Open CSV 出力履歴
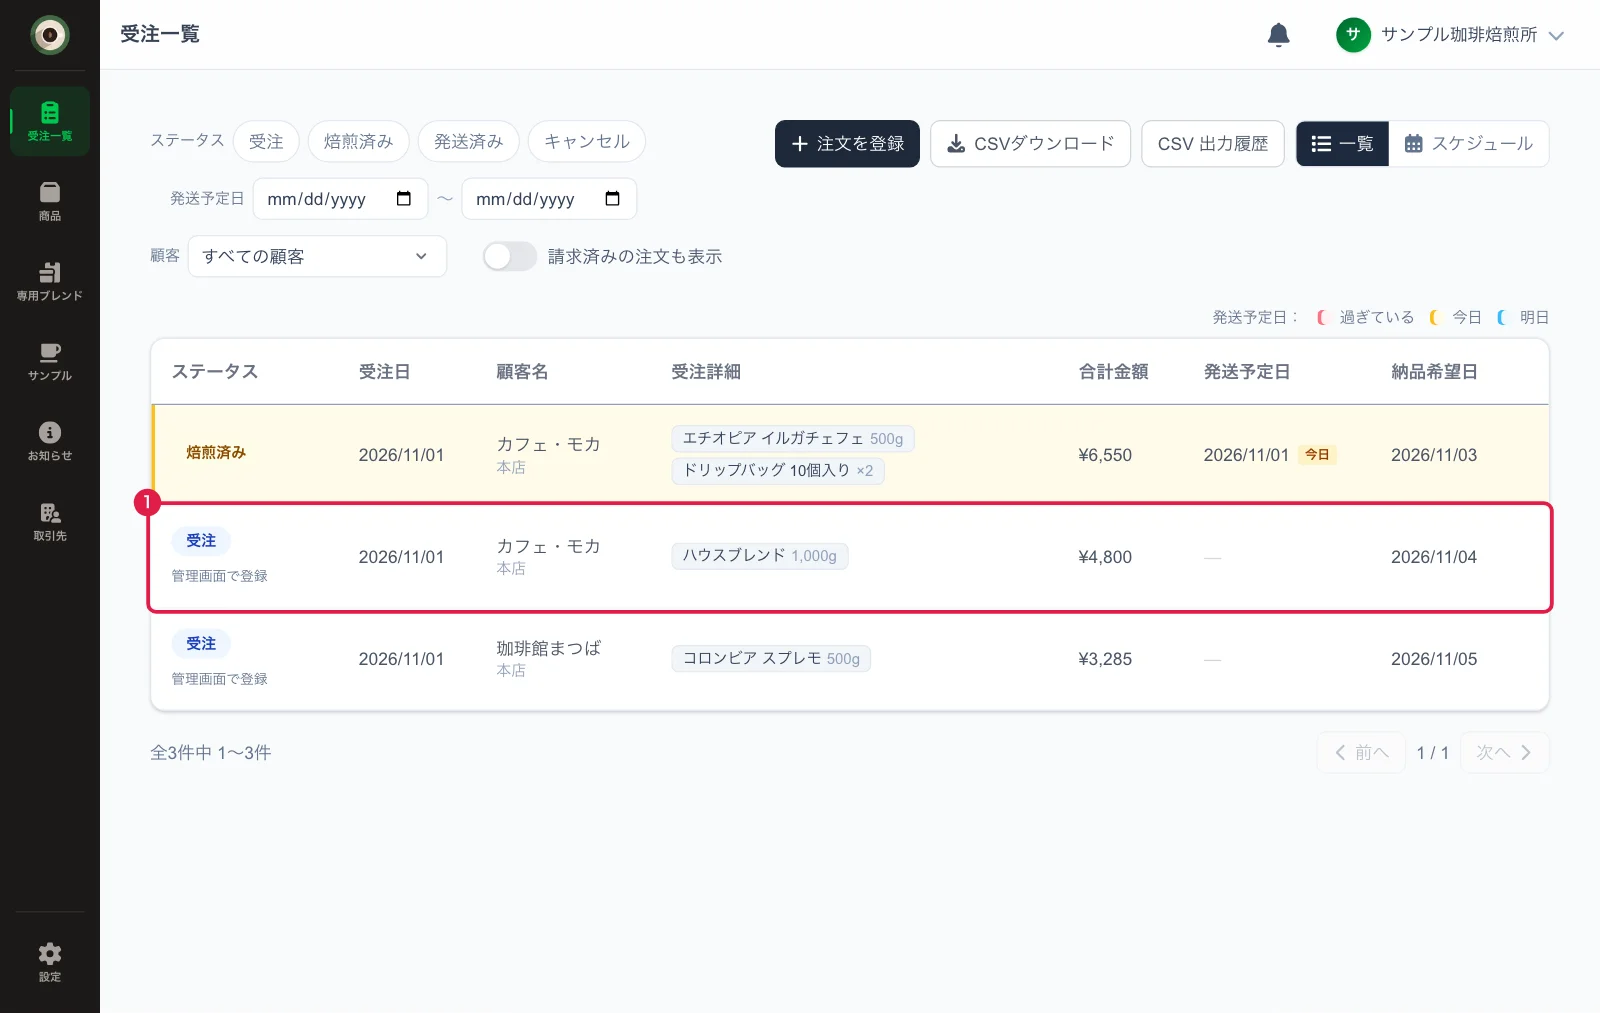Viewport: 1600px width, 1013px height. pyautogui.click(x=1212, y=144)
